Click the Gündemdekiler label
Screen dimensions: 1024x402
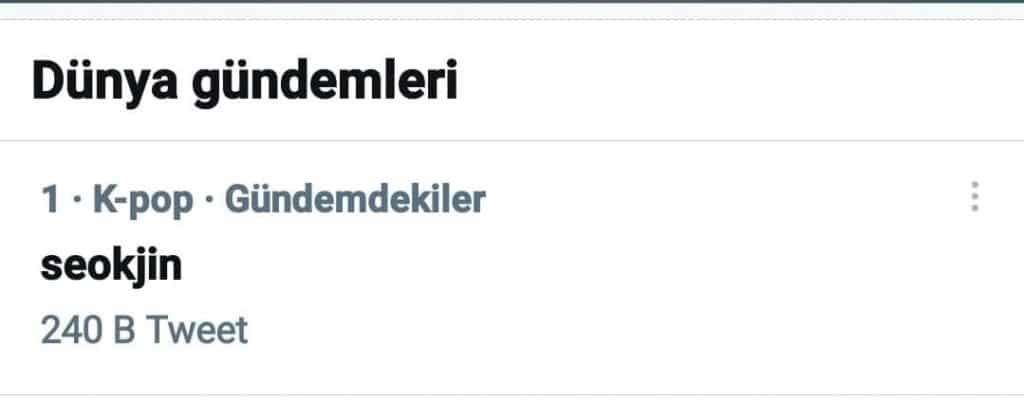point(355,199)
